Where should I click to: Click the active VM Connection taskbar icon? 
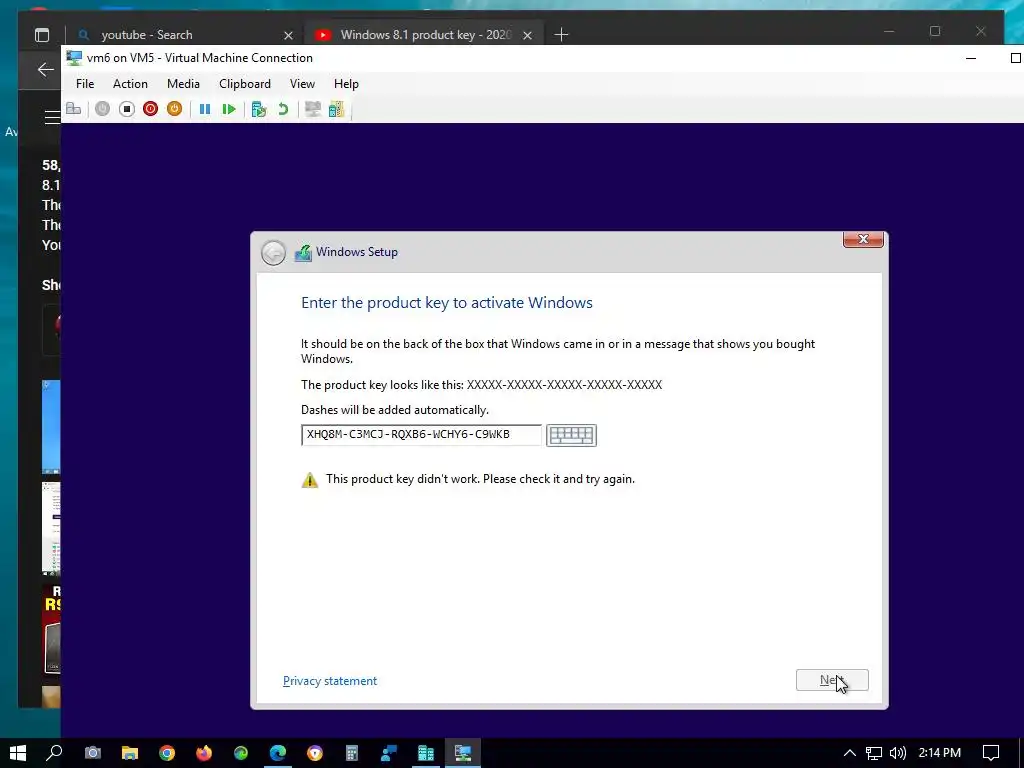[463, 753]
